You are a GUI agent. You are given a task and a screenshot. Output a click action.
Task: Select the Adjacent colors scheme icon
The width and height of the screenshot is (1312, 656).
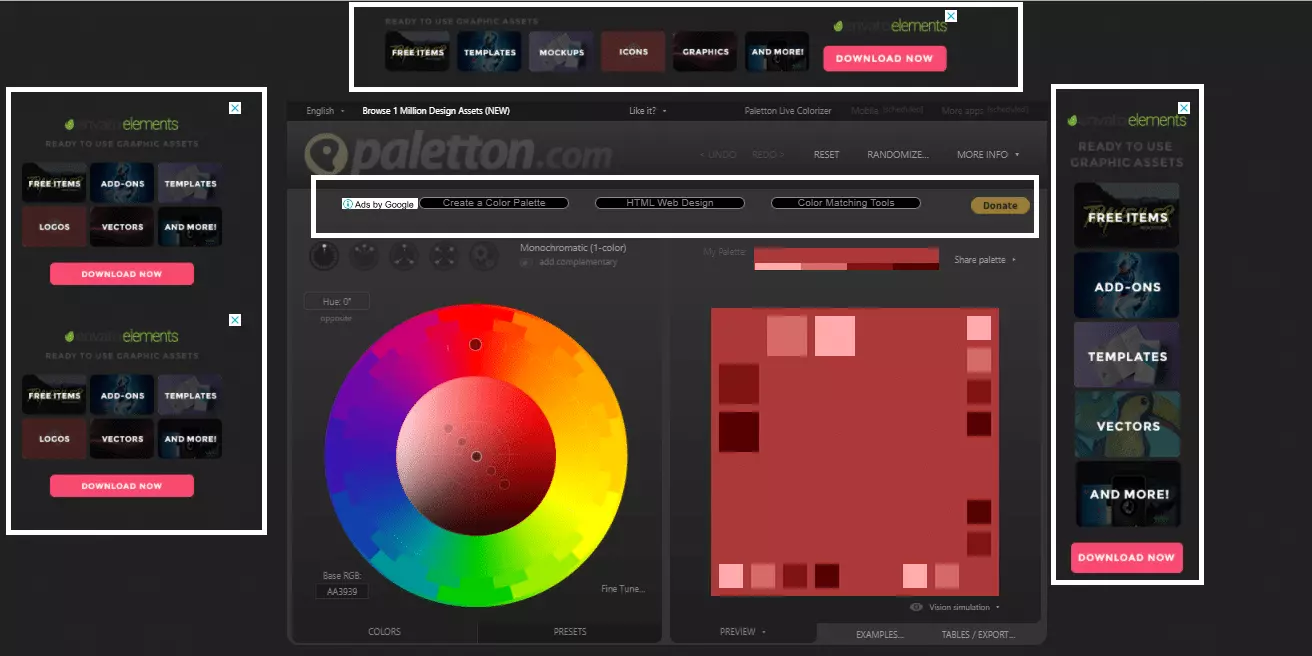click(x=364, y=256)
